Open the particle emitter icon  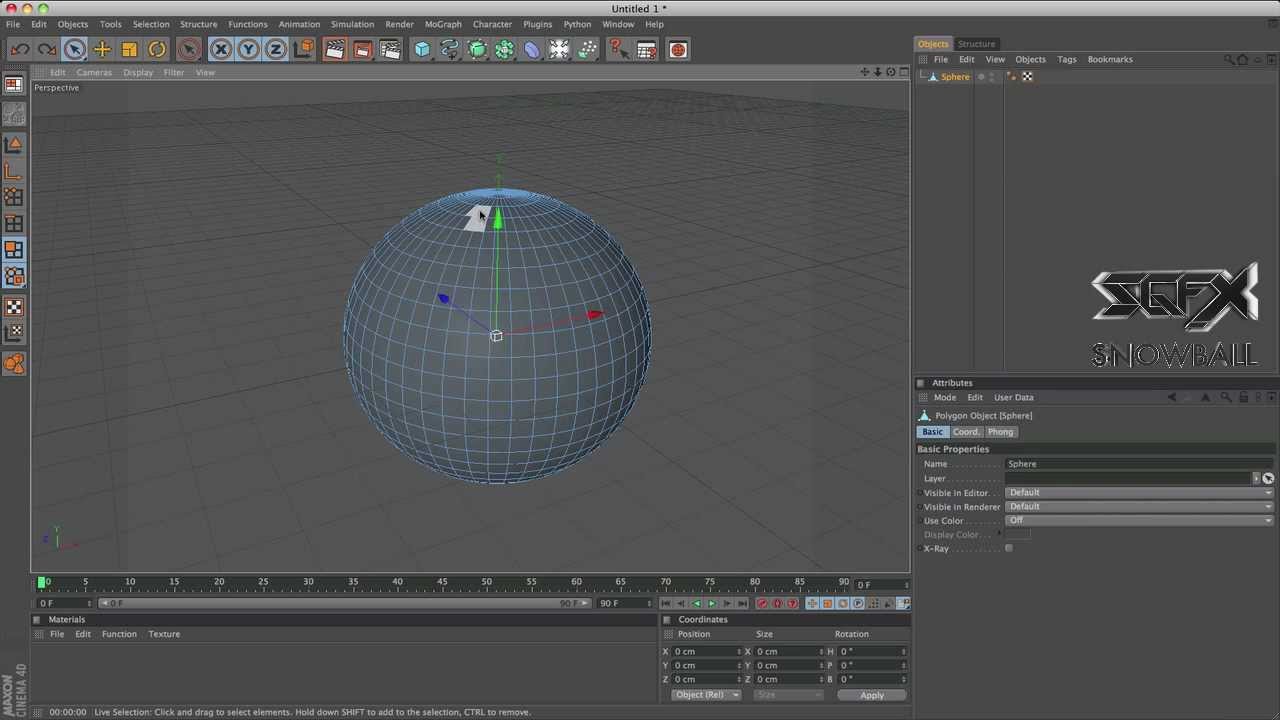[587, 49]
